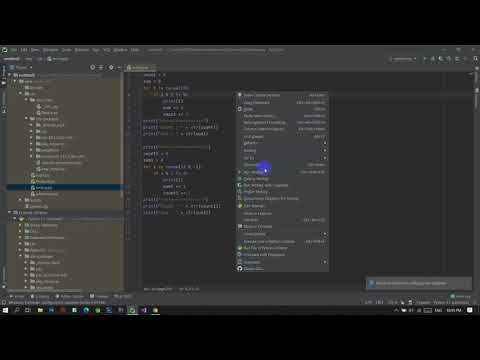Expand the Refactor submenu arrow in context menu

coord(325,143)
